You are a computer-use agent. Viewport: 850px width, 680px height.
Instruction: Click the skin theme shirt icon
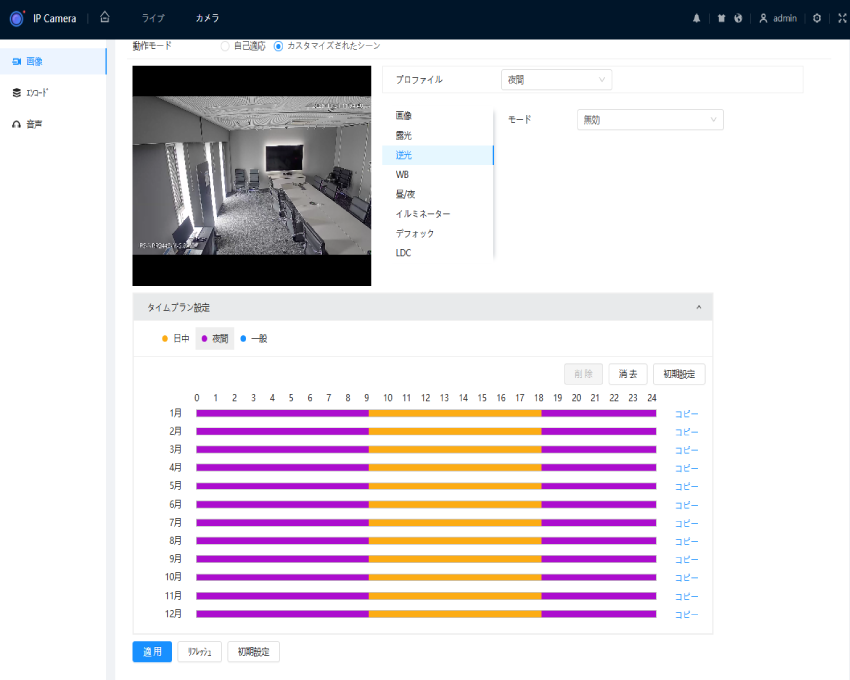click(x=722, y=18)
